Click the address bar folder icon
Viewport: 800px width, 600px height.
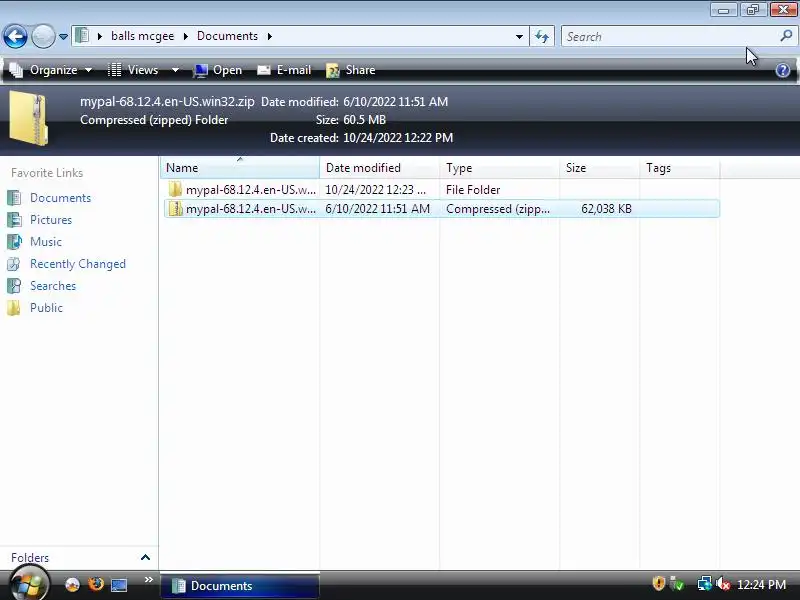click(x=82, y=36)
